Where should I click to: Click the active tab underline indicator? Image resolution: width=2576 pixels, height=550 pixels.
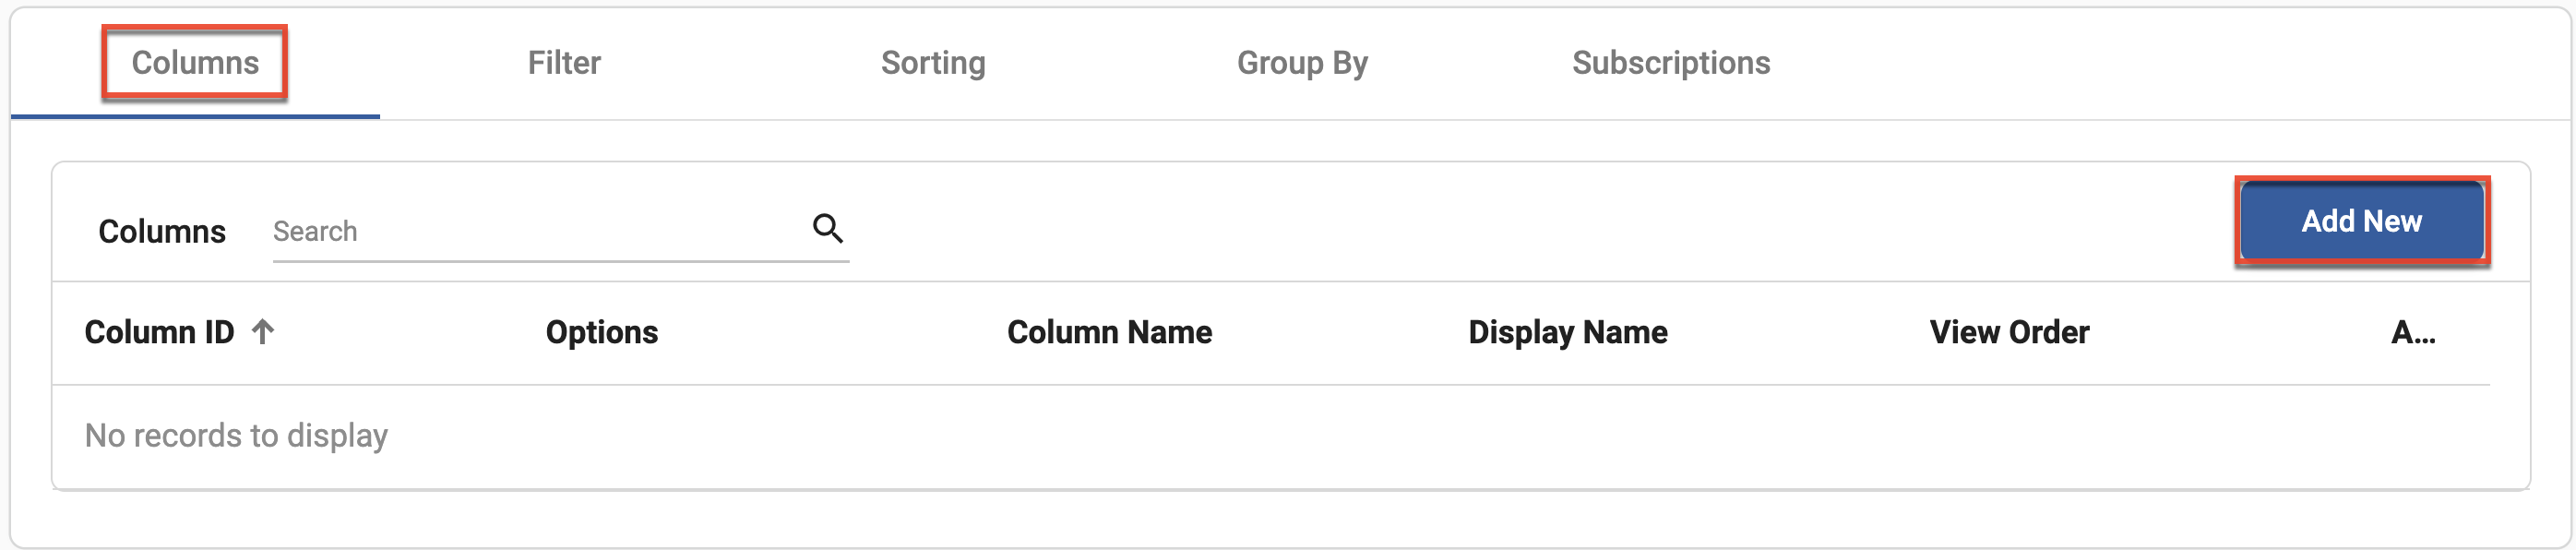[193, 118]
